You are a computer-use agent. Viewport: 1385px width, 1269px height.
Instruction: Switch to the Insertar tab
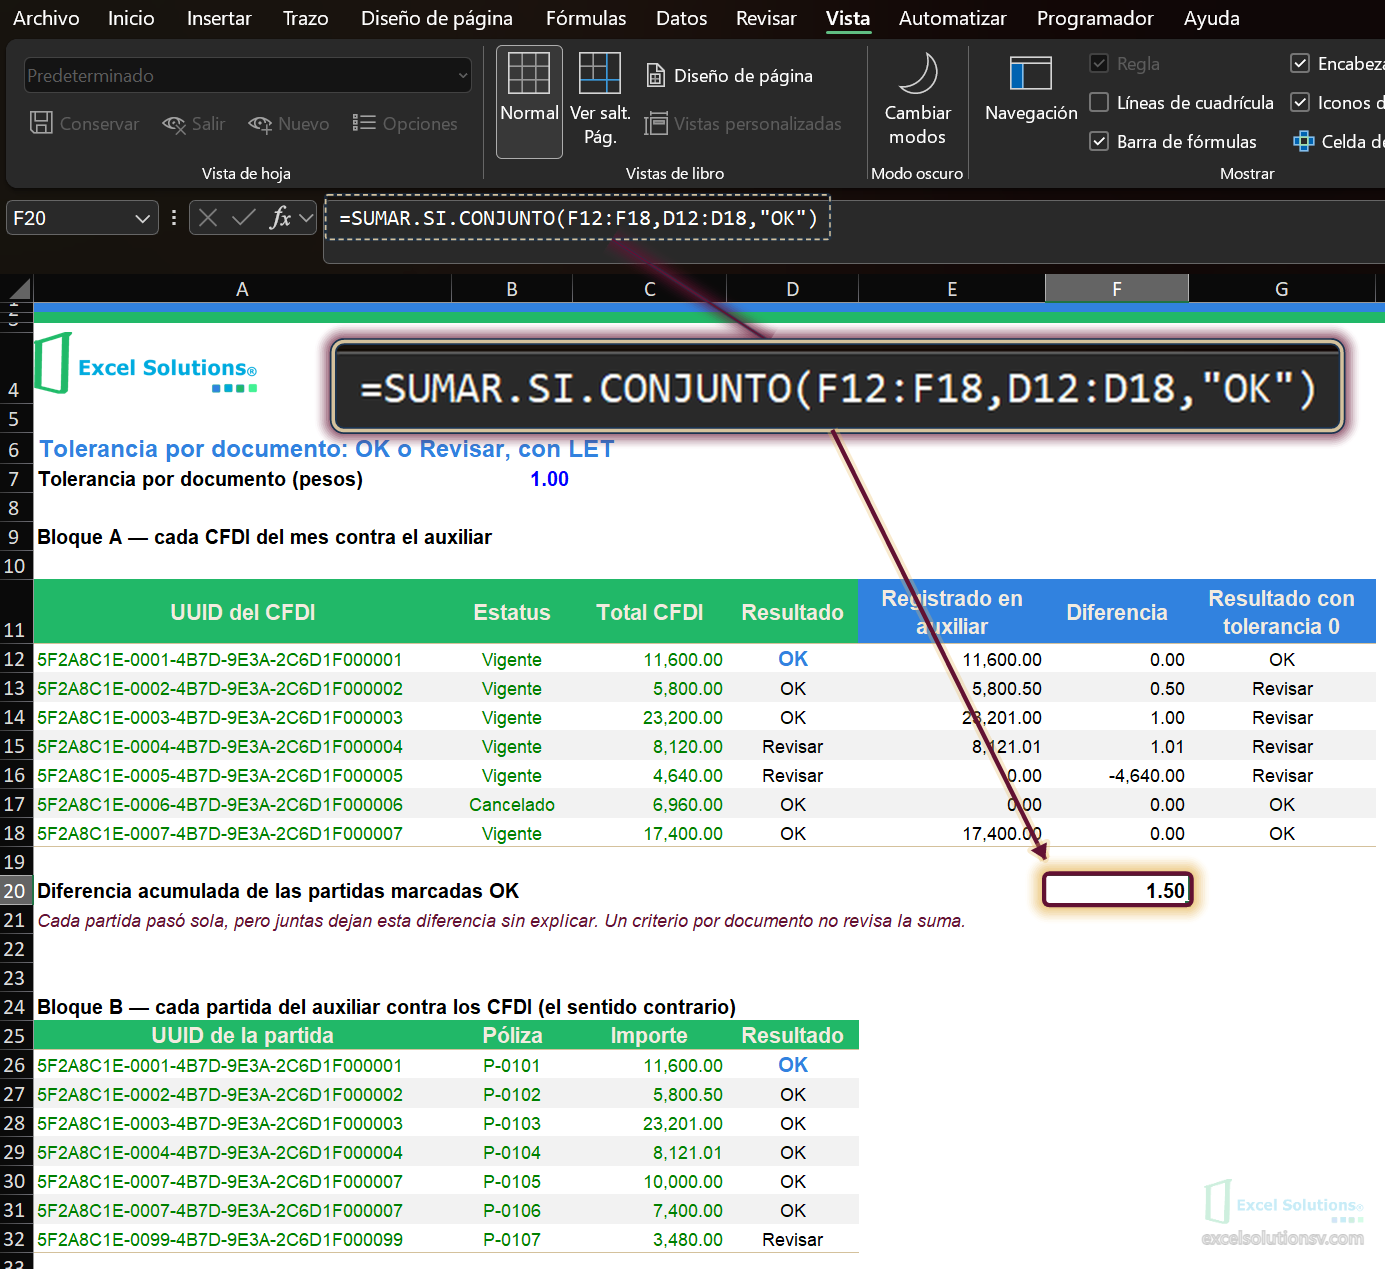[x=219, y=18]
